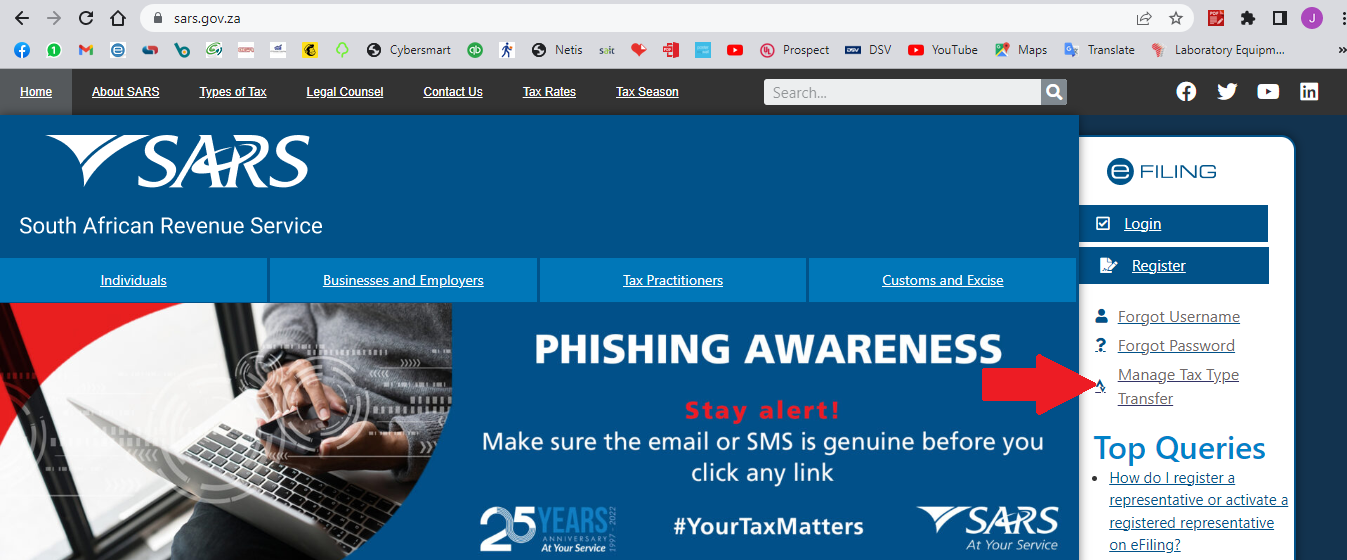Bookmark this page with star icon
This screenshot has width=1347, height=560.
click(x=1176, y=18)
